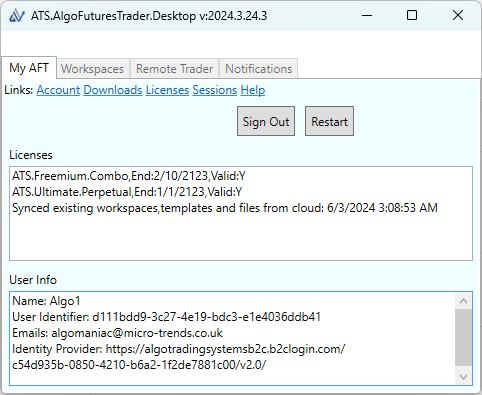Screen dimensions: 482x395
Task: Follow the Licenses hyperlink
Action: (x=167, y=90)
